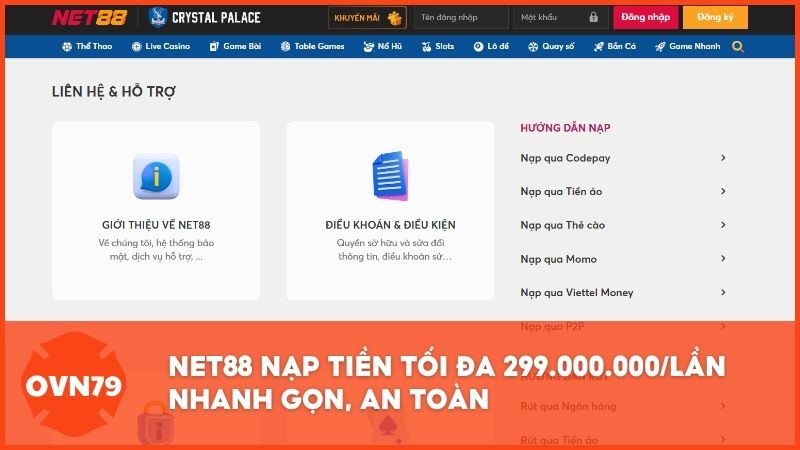
Task: Click the lottery ball icon for Lô đề
Action: [478, 47]
